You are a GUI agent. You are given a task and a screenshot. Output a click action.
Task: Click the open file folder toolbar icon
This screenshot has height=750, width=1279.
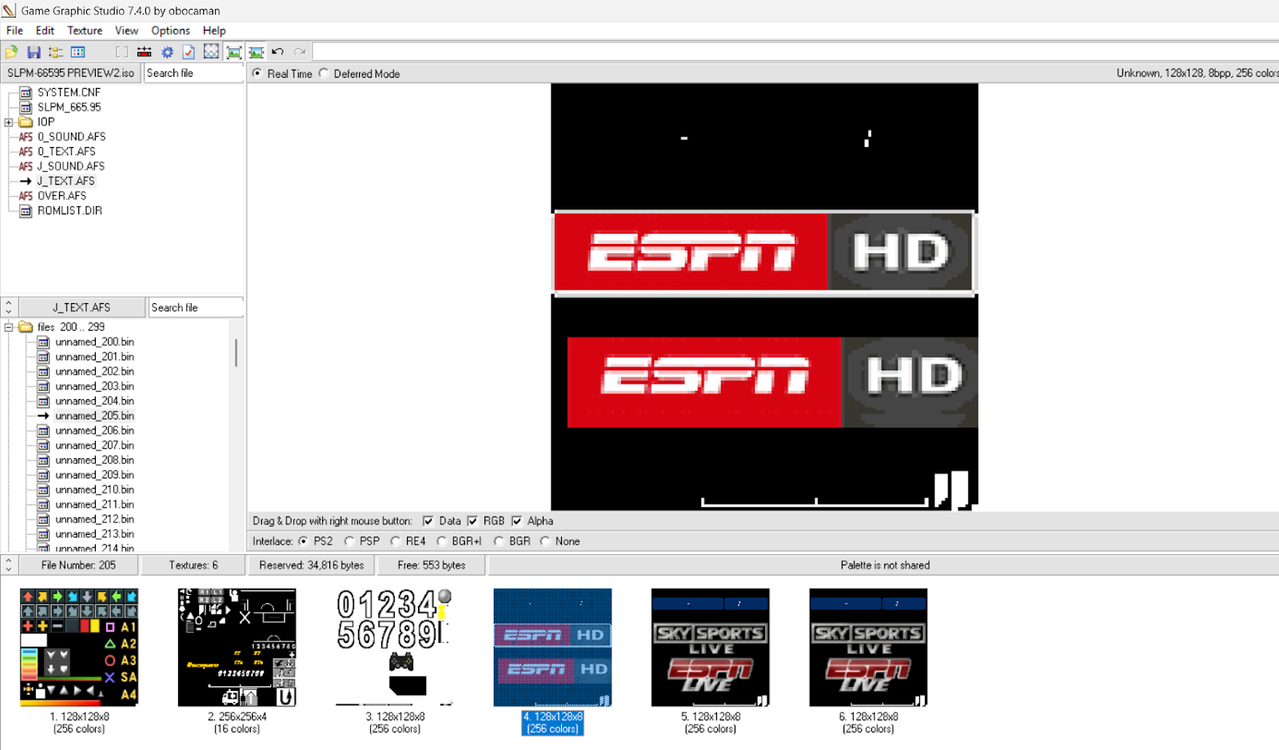point(11,52)
